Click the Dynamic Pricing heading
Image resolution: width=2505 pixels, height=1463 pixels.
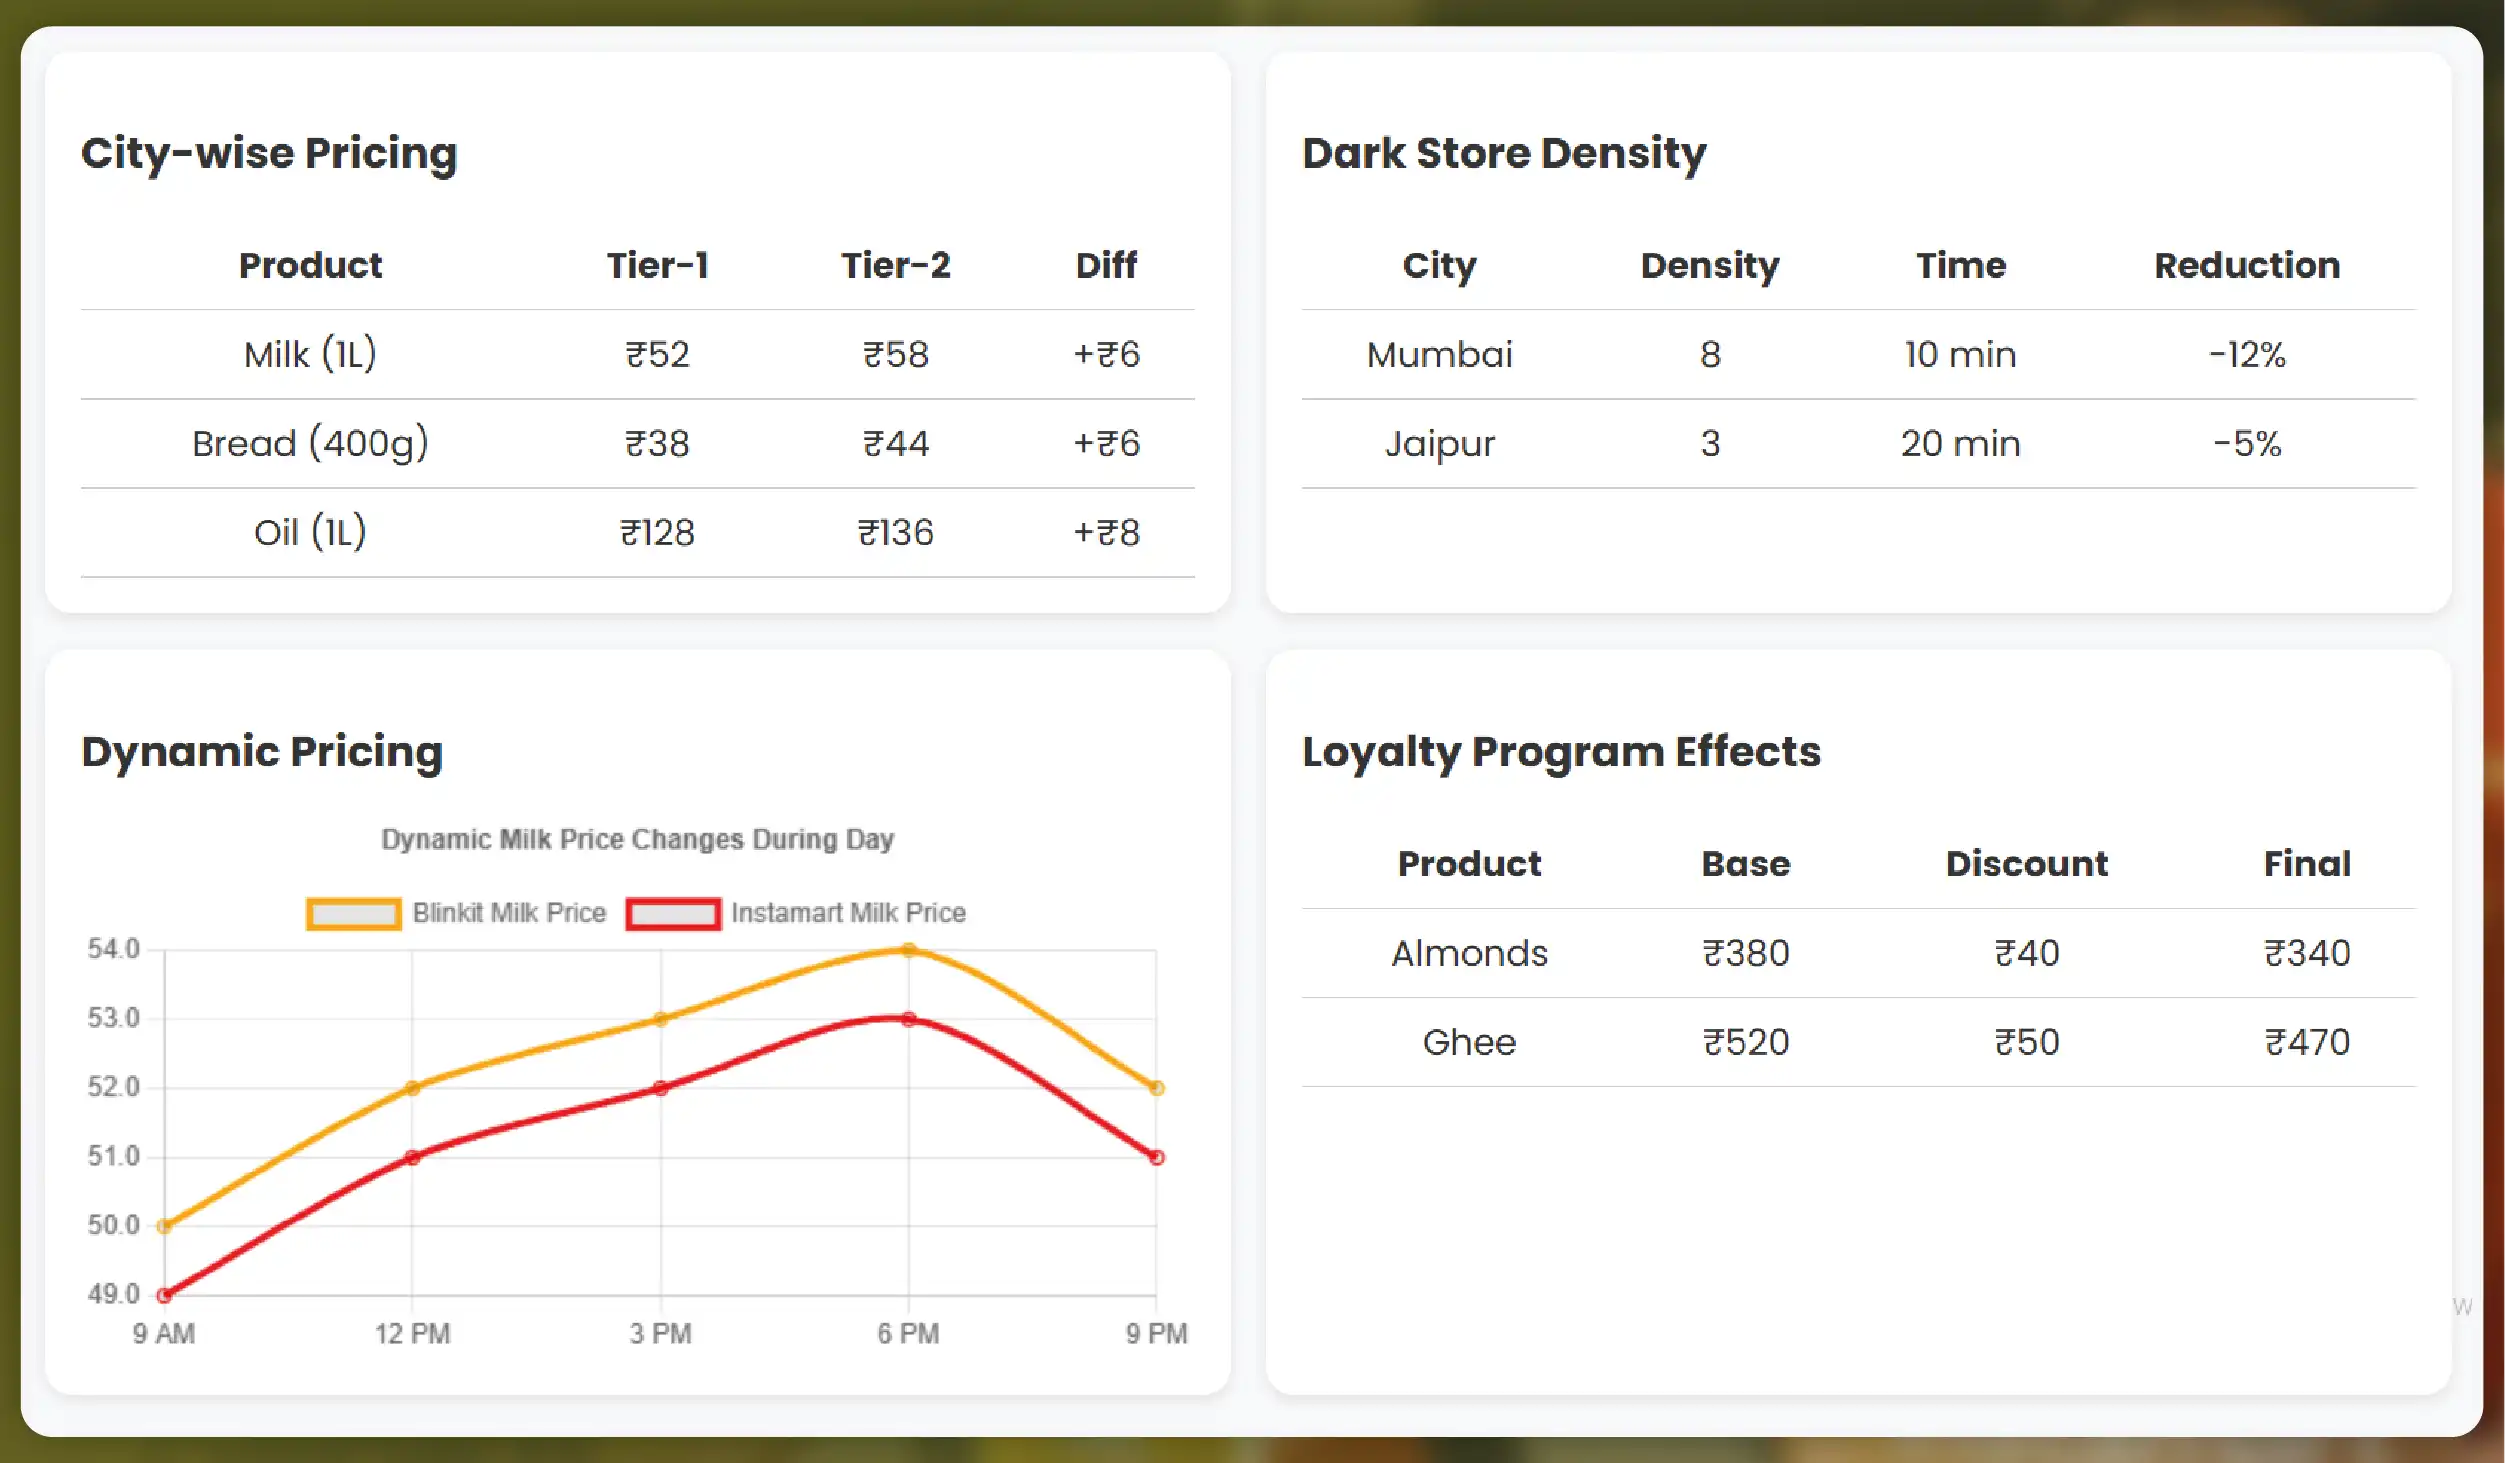[262, 751]
